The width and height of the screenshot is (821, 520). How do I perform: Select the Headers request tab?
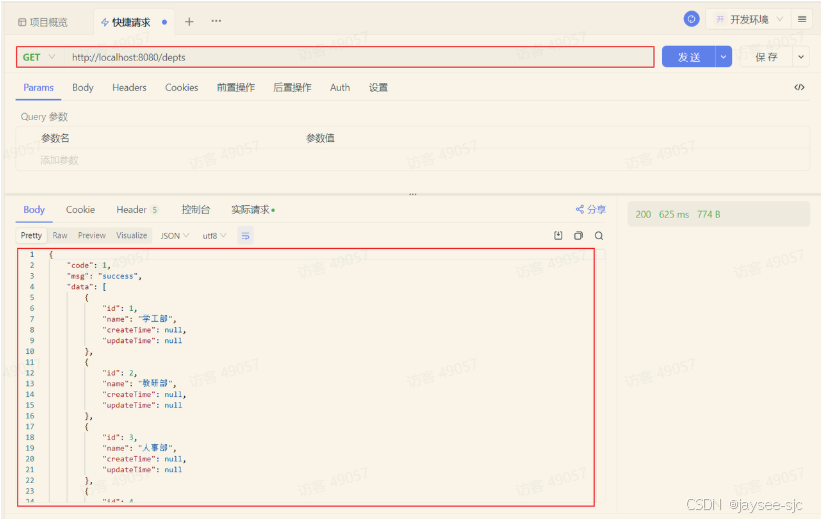coord(129,87)
